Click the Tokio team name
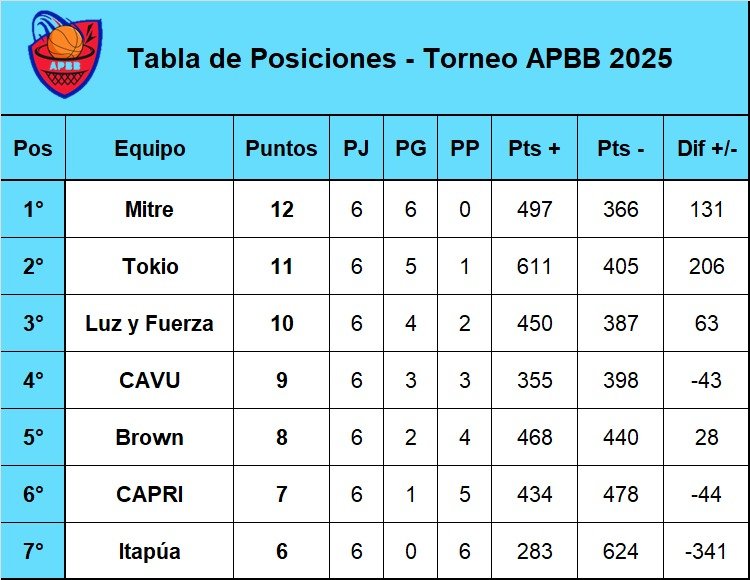750x580 pixels. click(x=150, y=267)
